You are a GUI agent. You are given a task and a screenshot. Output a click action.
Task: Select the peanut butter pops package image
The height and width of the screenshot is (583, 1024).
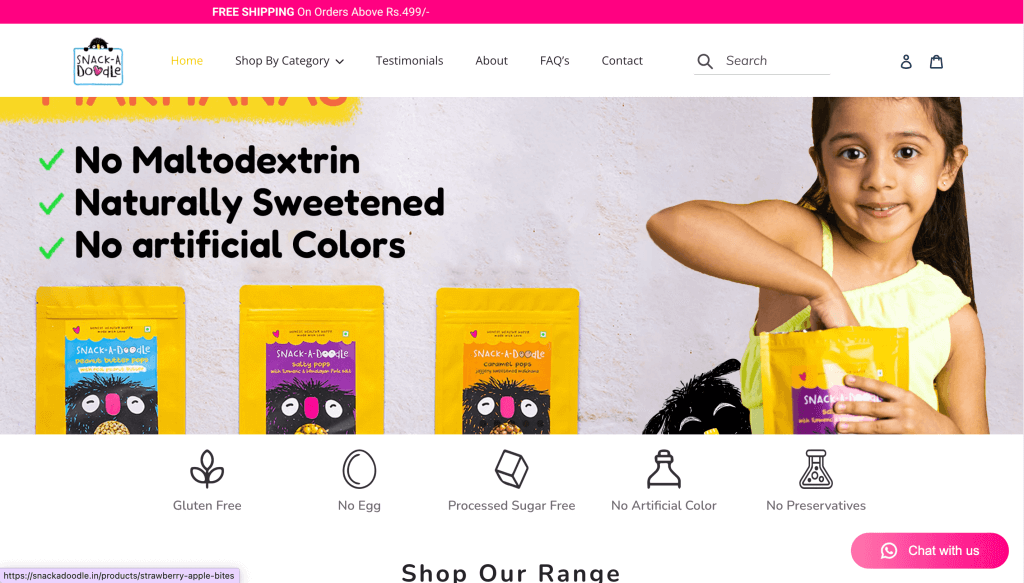pyautogui.click(x=110, y=360)
